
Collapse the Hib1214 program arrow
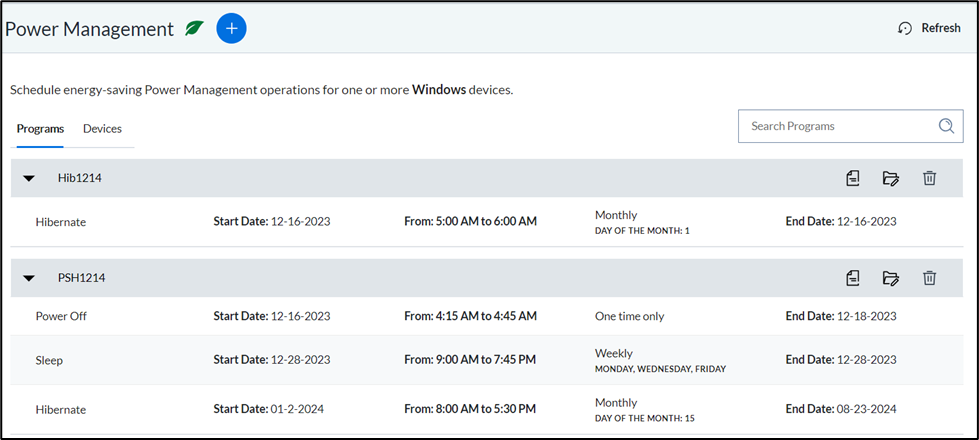pos(29,178)
